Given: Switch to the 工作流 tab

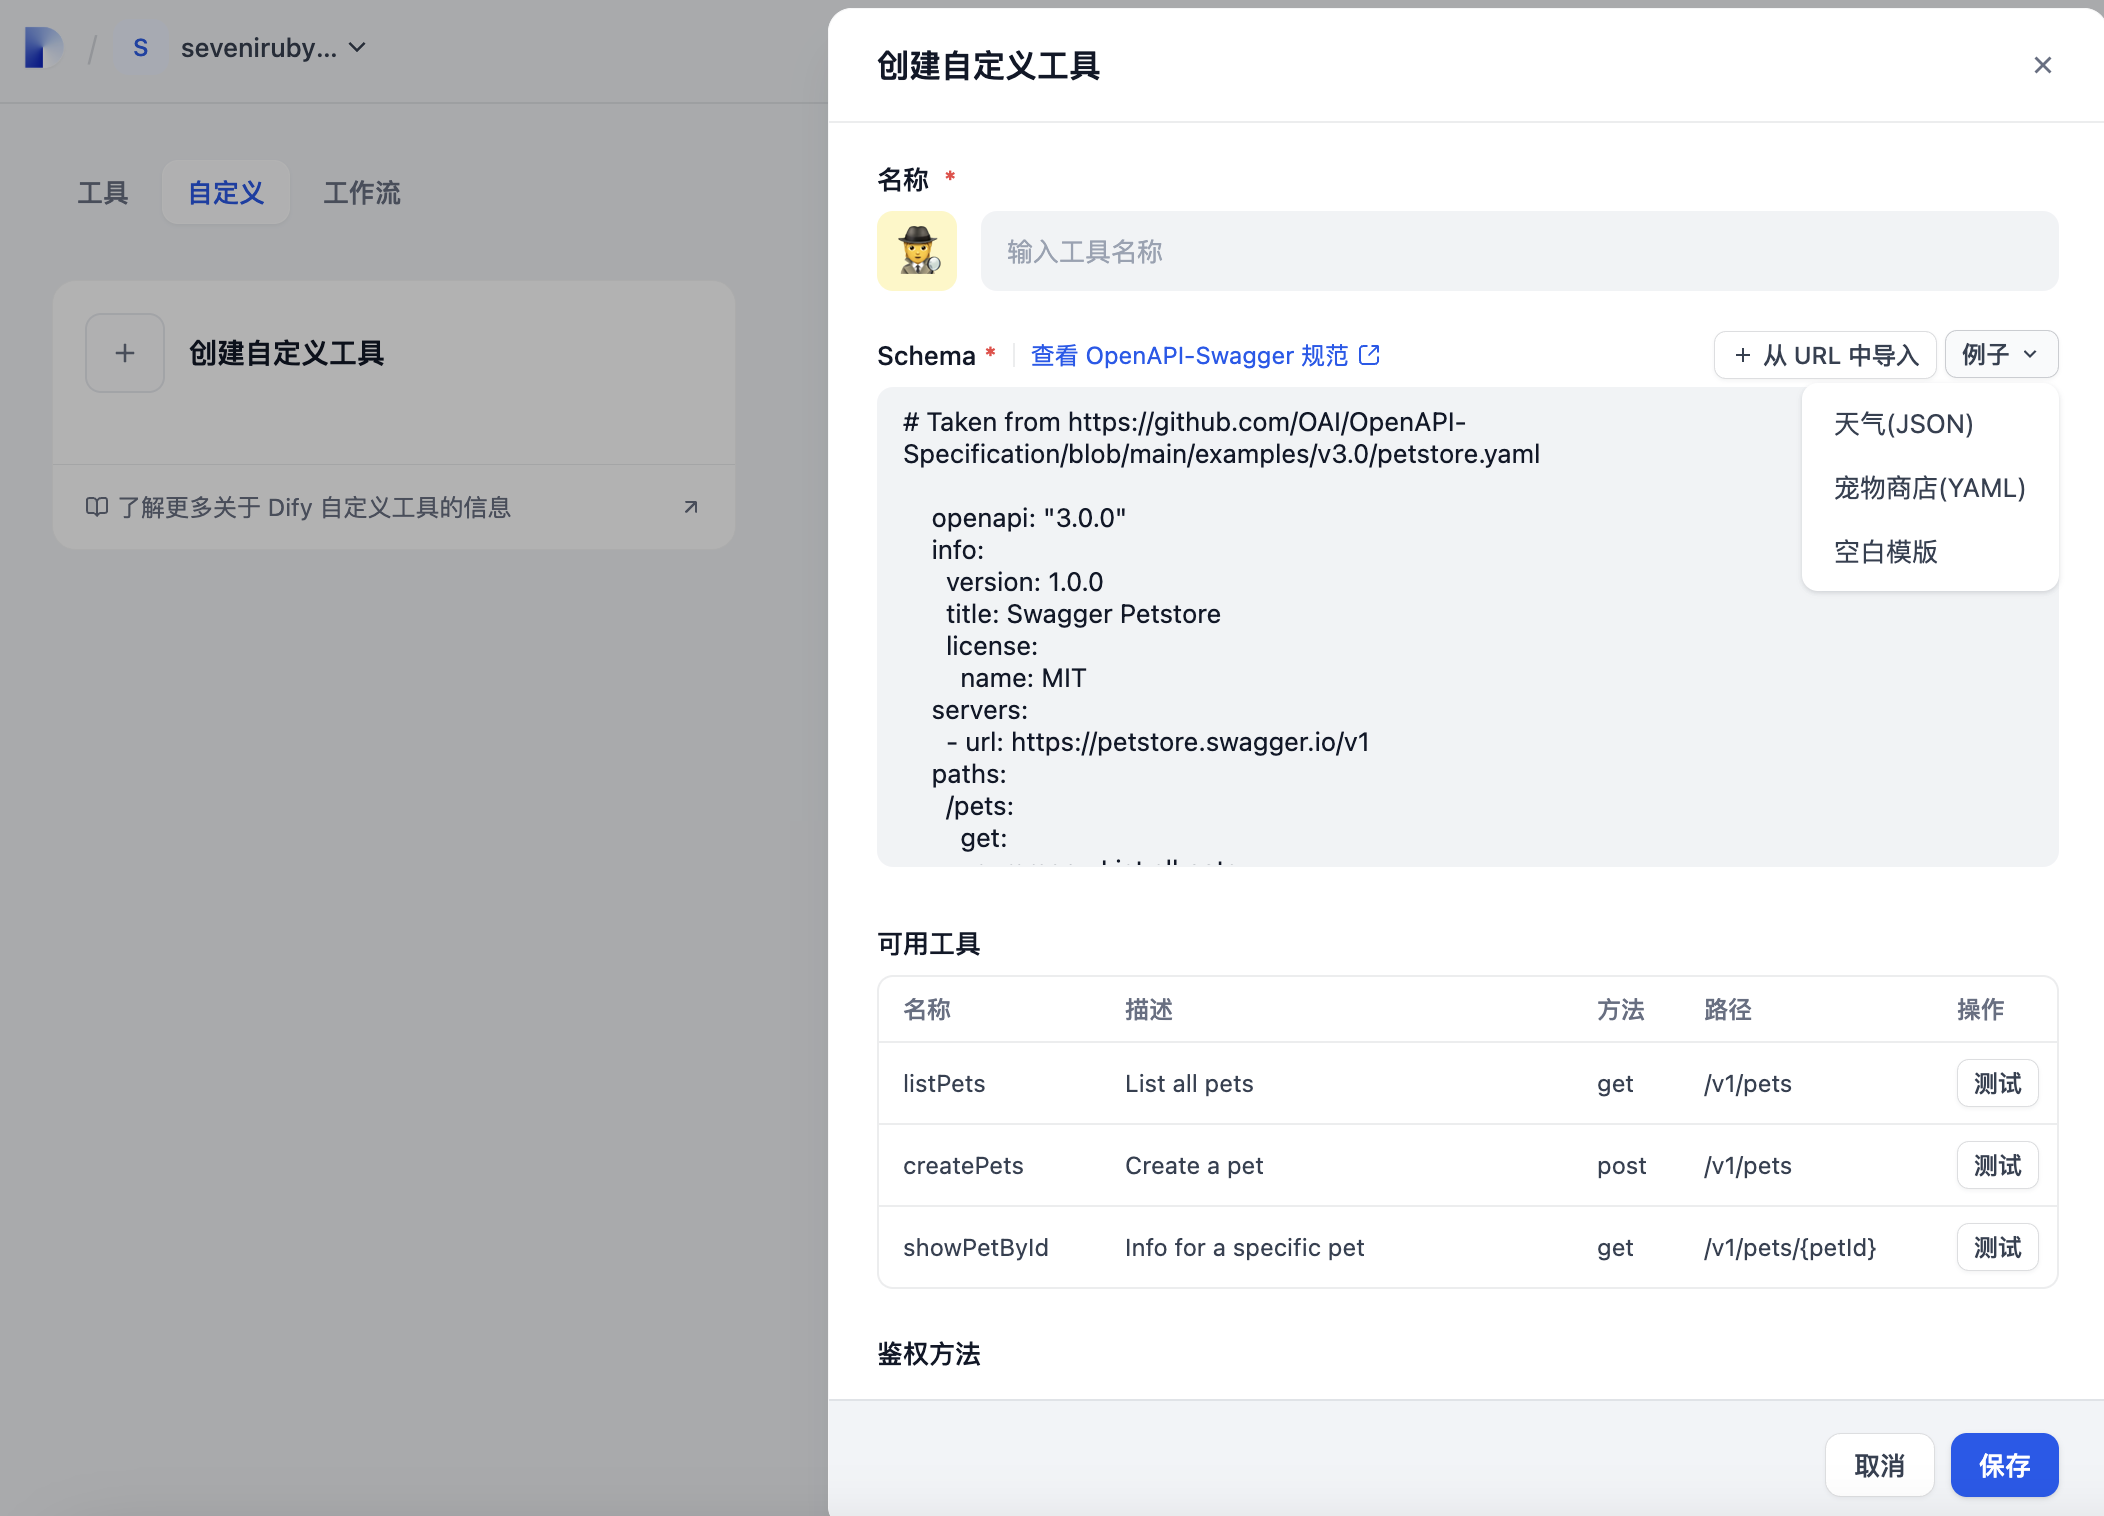Looking at the screenshot, I should coord(361,193).
